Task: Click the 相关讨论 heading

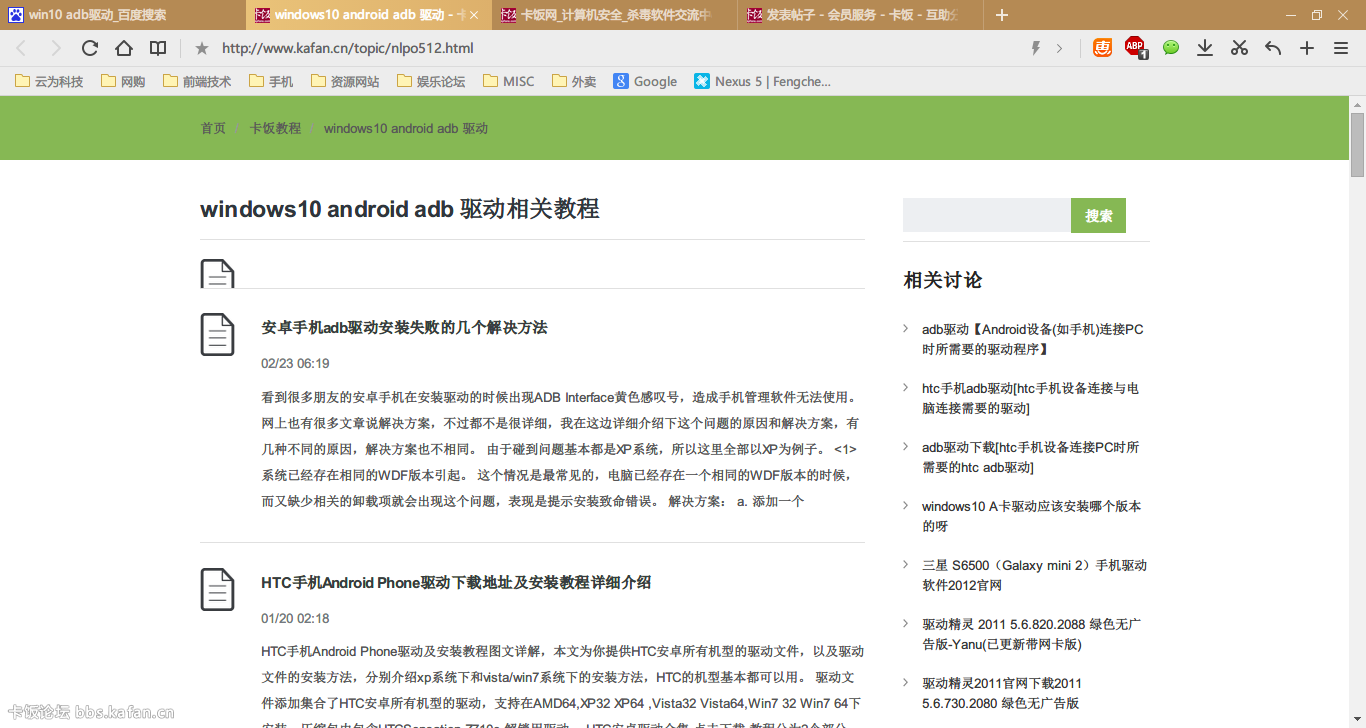Action: click(x=943, y=280)
